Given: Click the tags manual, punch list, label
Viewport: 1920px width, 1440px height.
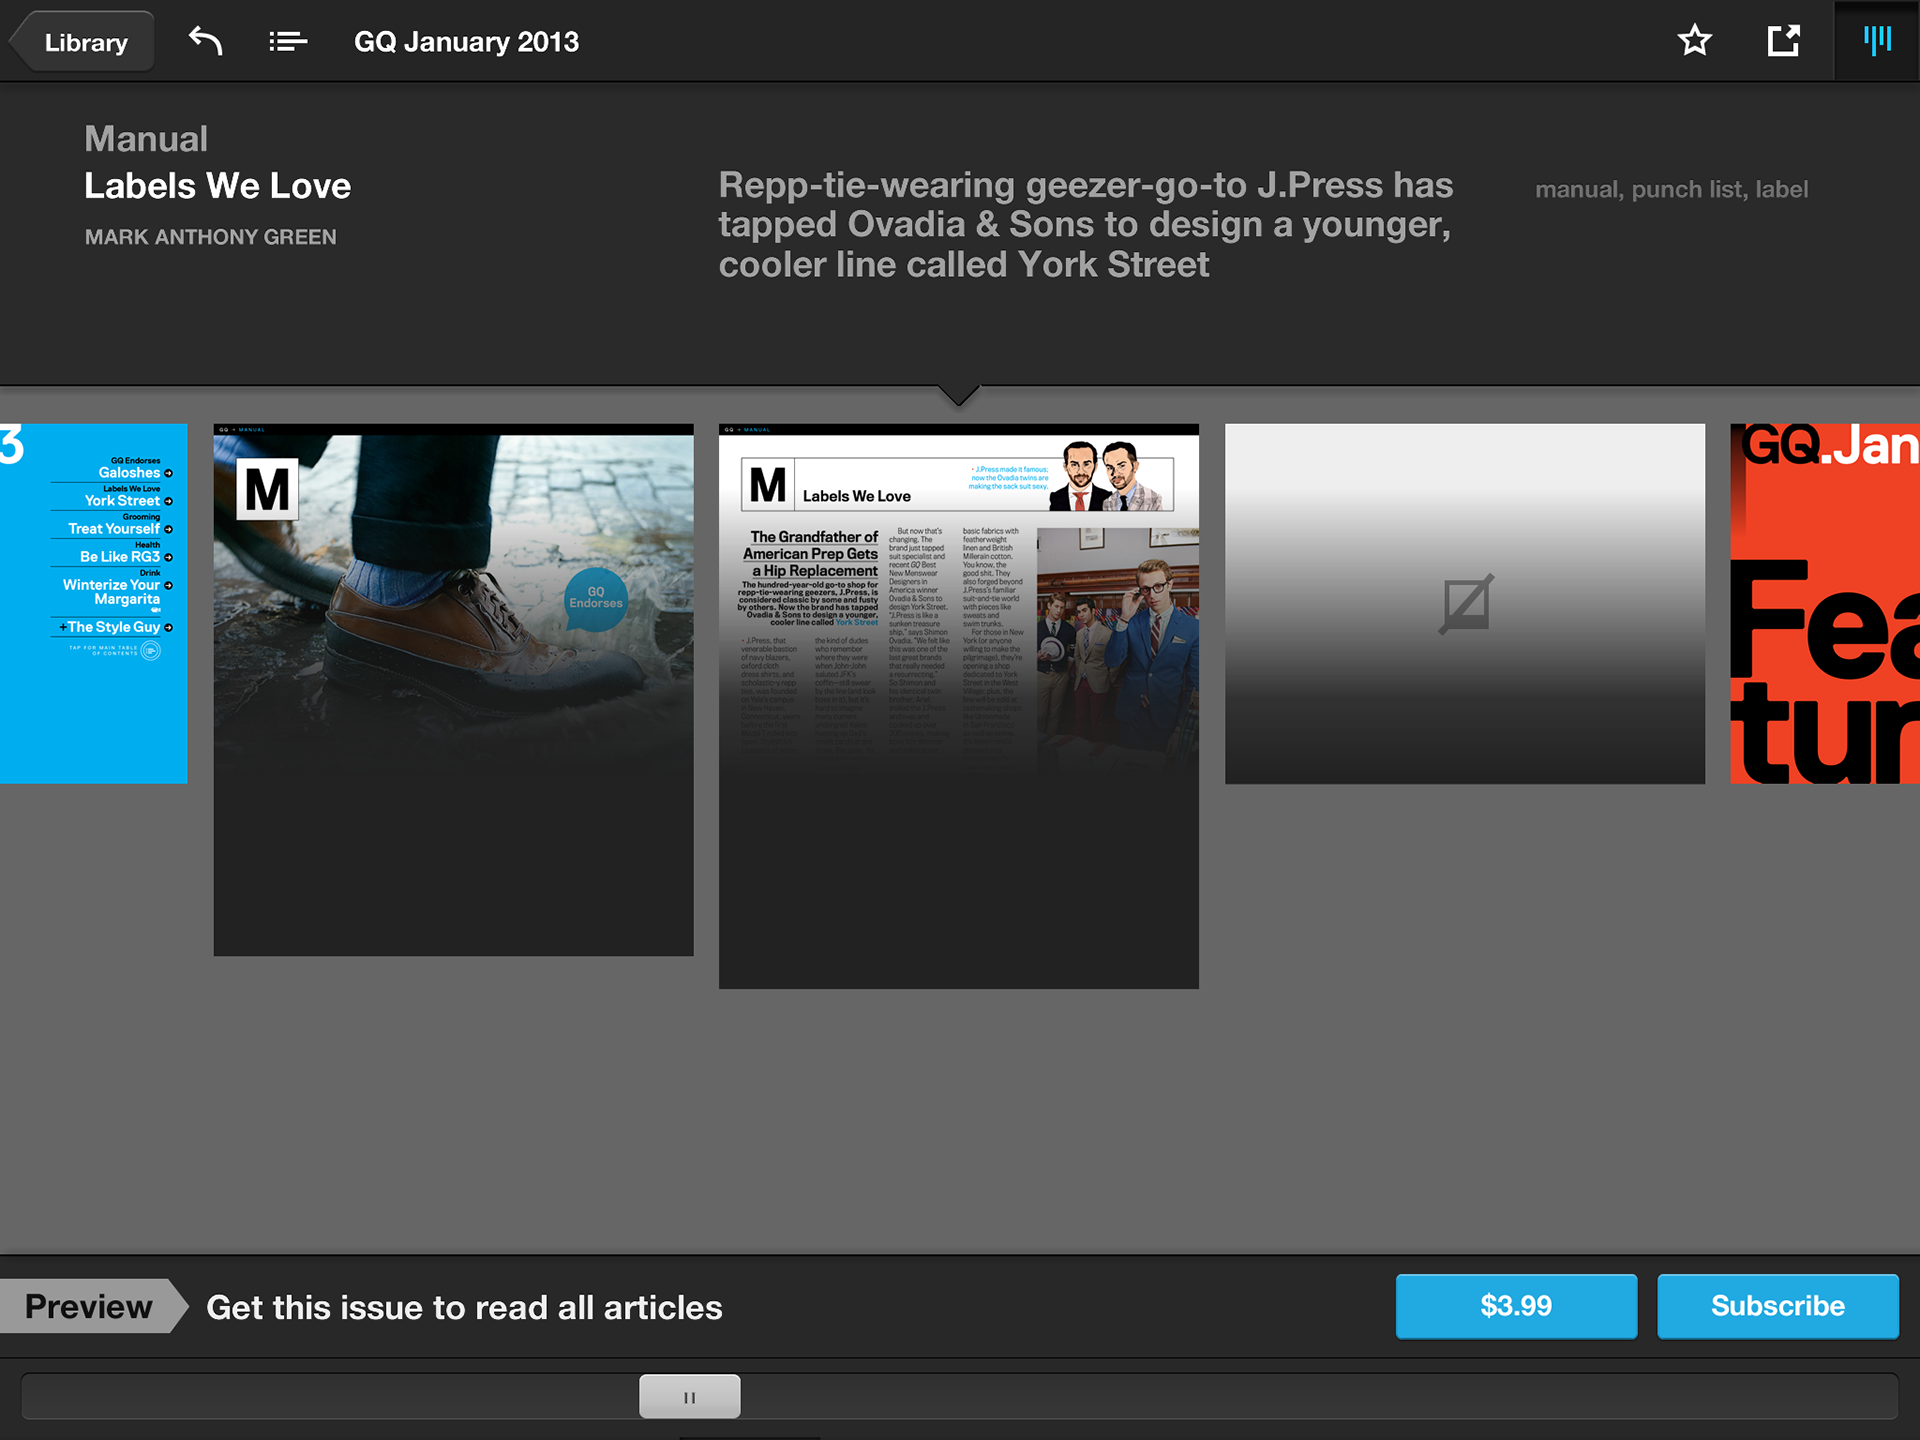Looking at the screenshot, I should tap(1671, 190).
